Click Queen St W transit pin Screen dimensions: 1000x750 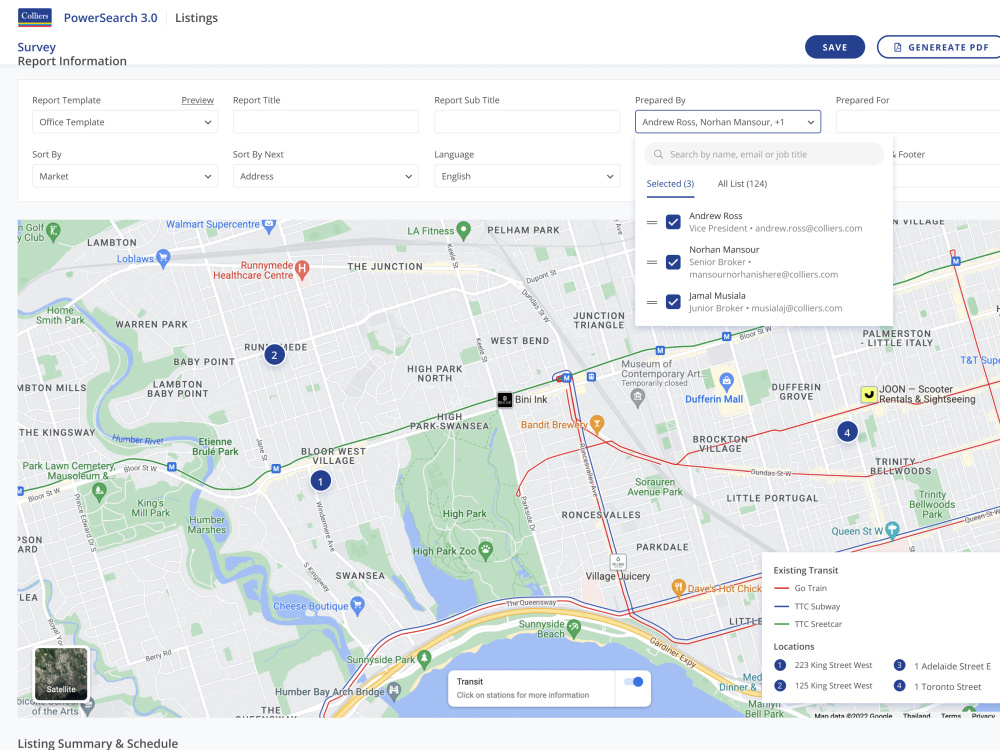tap(892, 530)
